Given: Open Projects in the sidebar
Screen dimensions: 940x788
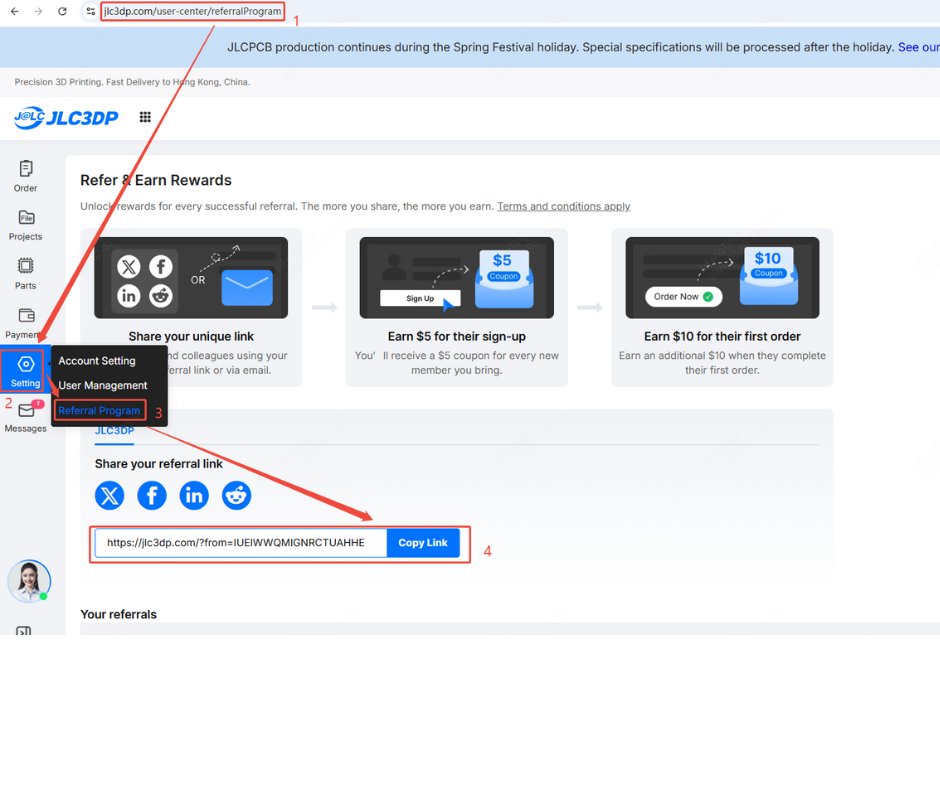Looking at the screenshot, I should tap(25, 225).
